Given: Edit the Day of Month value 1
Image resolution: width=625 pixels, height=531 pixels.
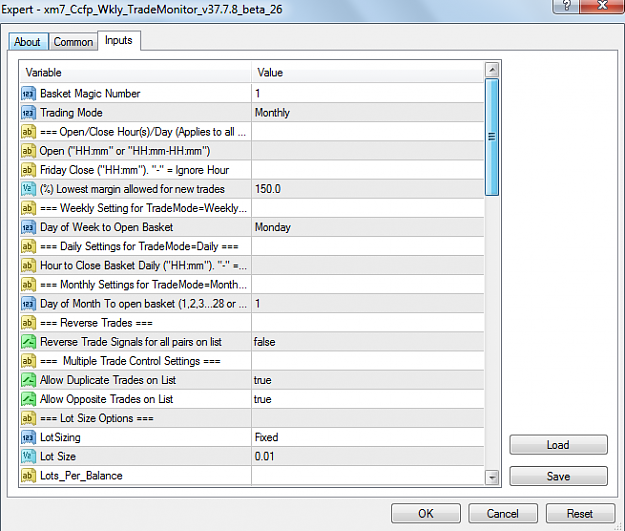Looking at the screenshot, I should click(x=368, y=304).
